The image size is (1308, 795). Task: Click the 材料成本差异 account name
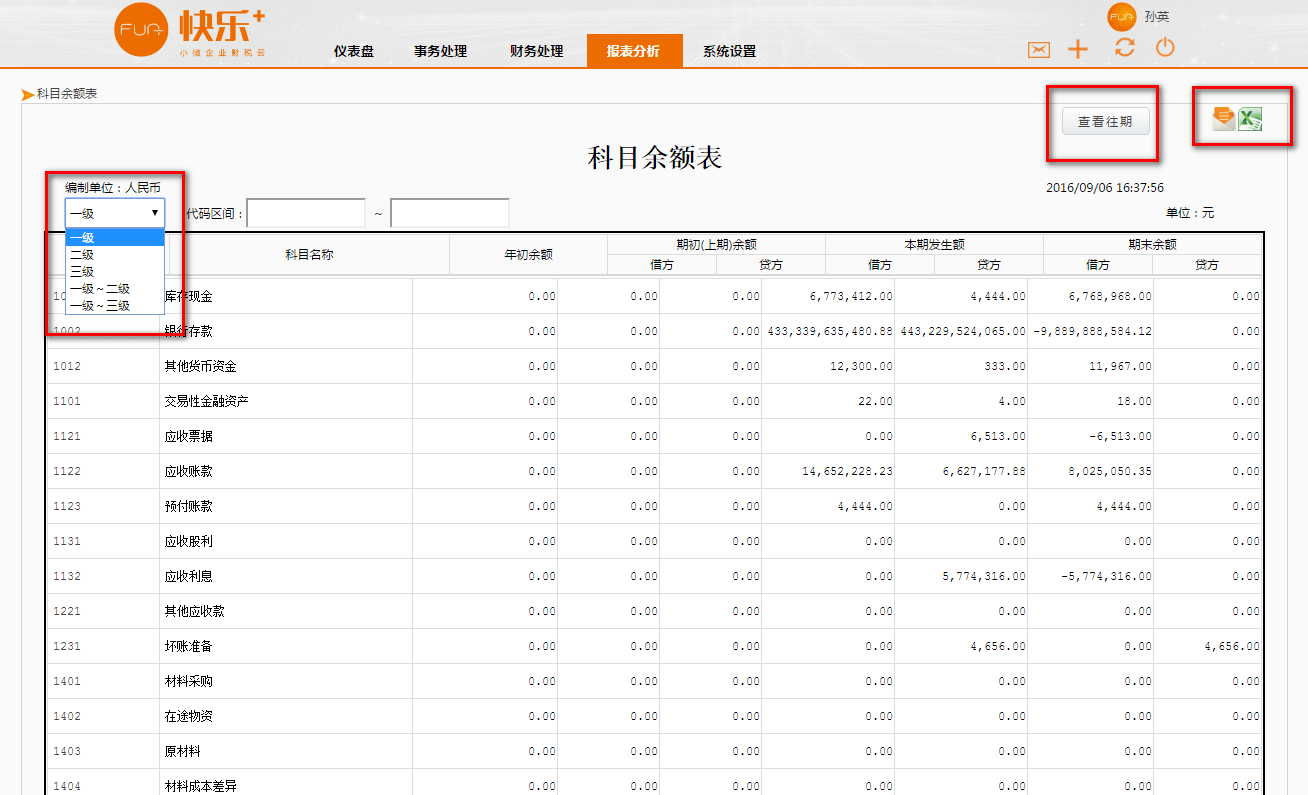pyautogui.click(x=201, y=786)
